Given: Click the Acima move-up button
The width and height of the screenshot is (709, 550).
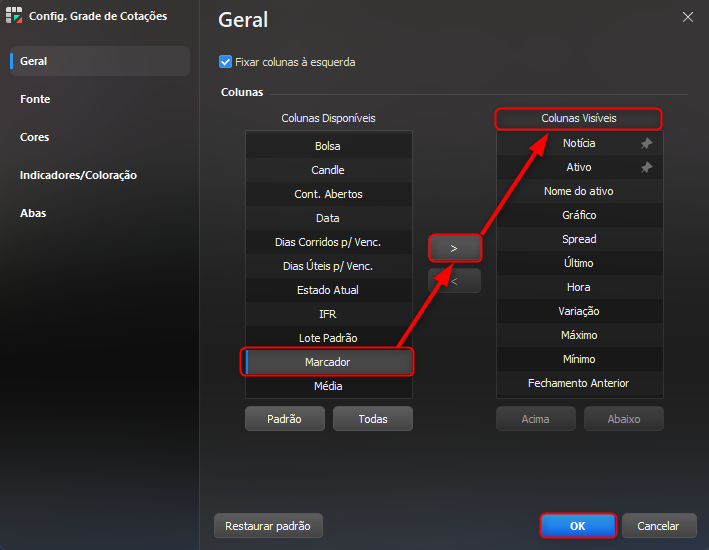Looking at the screenshot, I should (x=536, y=419).
